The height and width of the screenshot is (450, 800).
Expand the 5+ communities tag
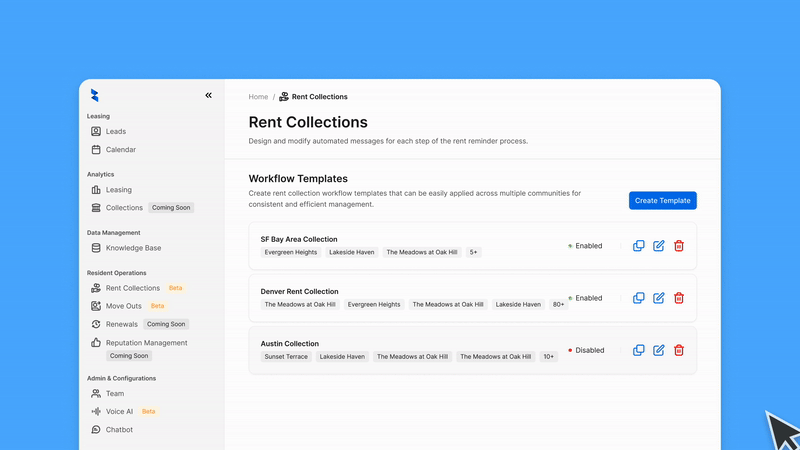pyautogui.click(x=473, y=252)
